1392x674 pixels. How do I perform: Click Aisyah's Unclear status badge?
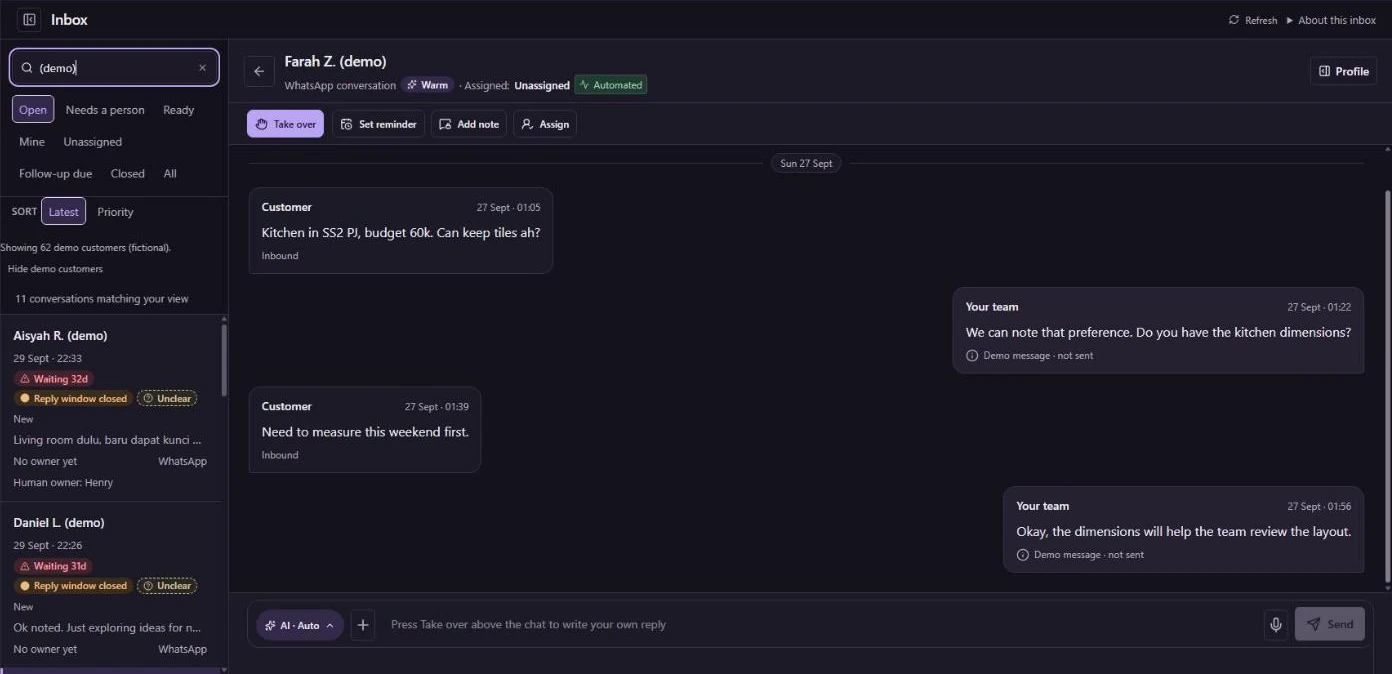coord(167,398)
